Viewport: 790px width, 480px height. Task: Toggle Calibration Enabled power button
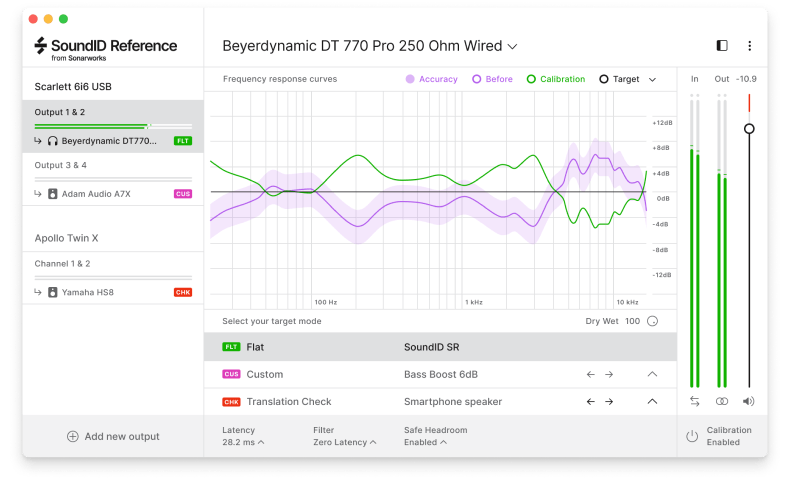692,436
